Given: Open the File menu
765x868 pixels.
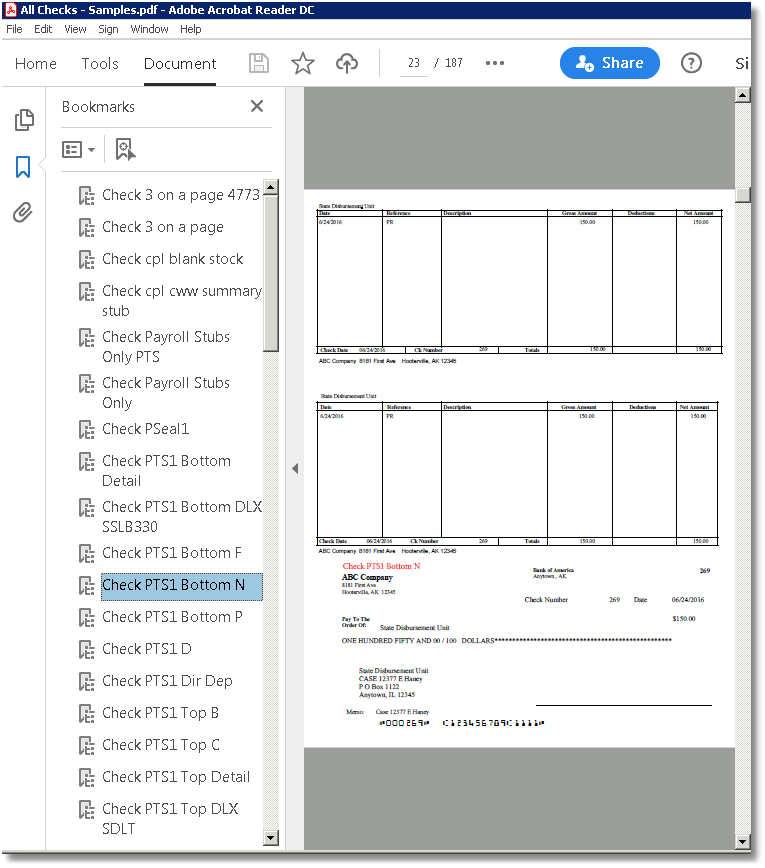Looking at the screenshot, I should click(x=14, y=29).
